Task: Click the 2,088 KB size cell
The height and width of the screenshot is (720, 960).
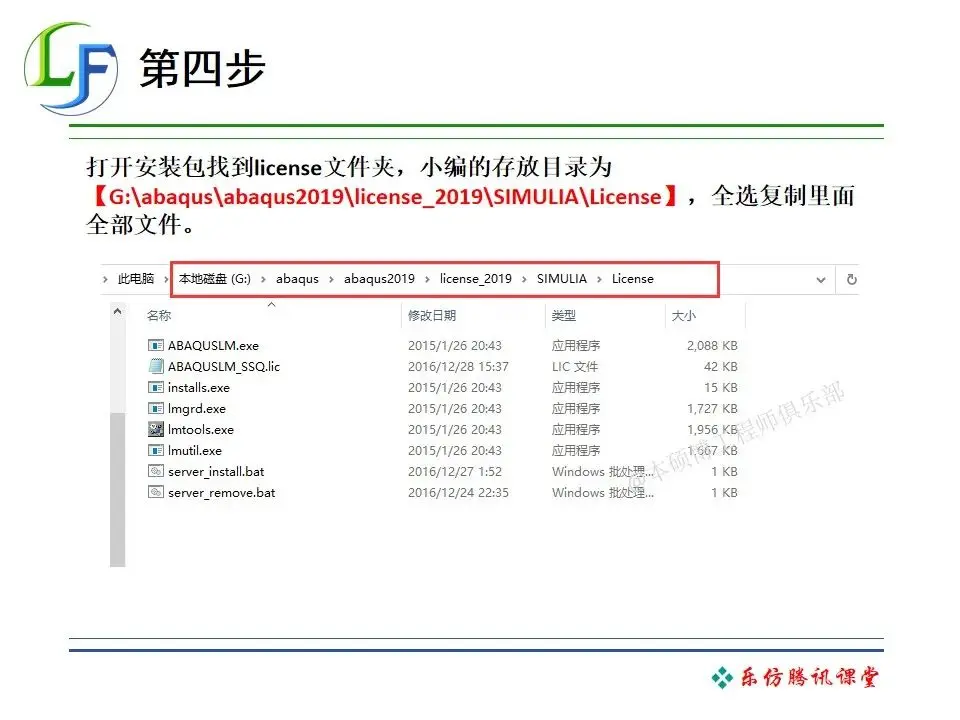Action: click(x=712, y=346)
